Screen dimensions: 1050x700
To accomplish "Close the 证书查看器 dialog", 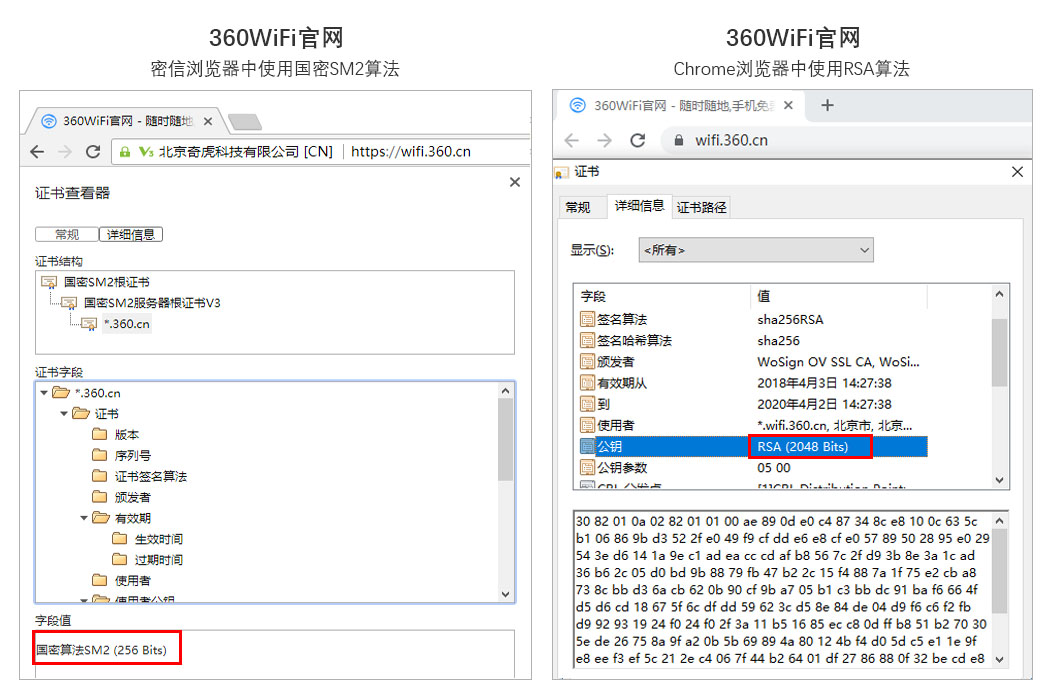I will (514, 182).
